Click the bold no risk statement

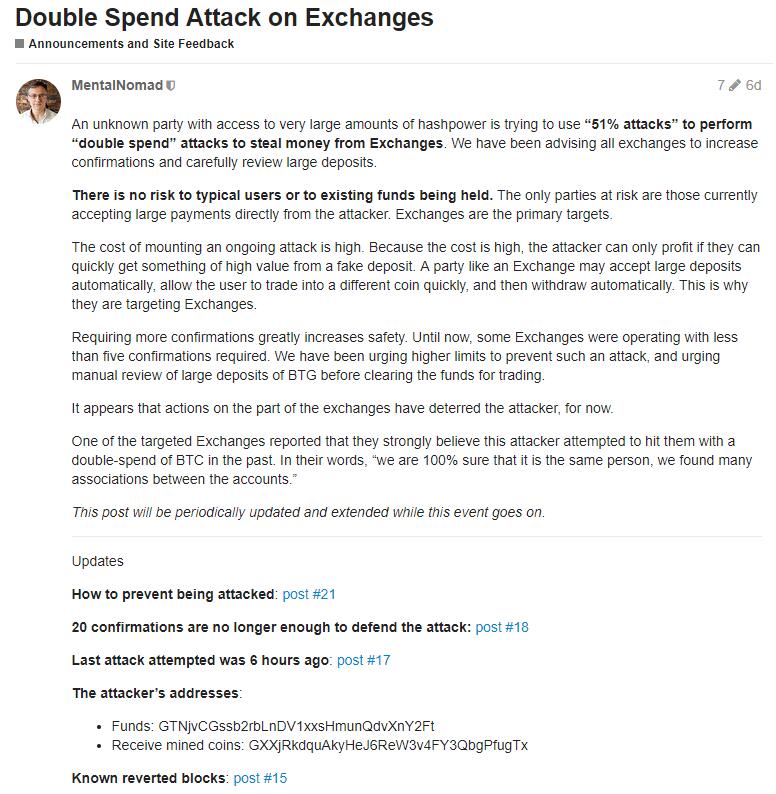pyautogui.click(x=282, y=195)
